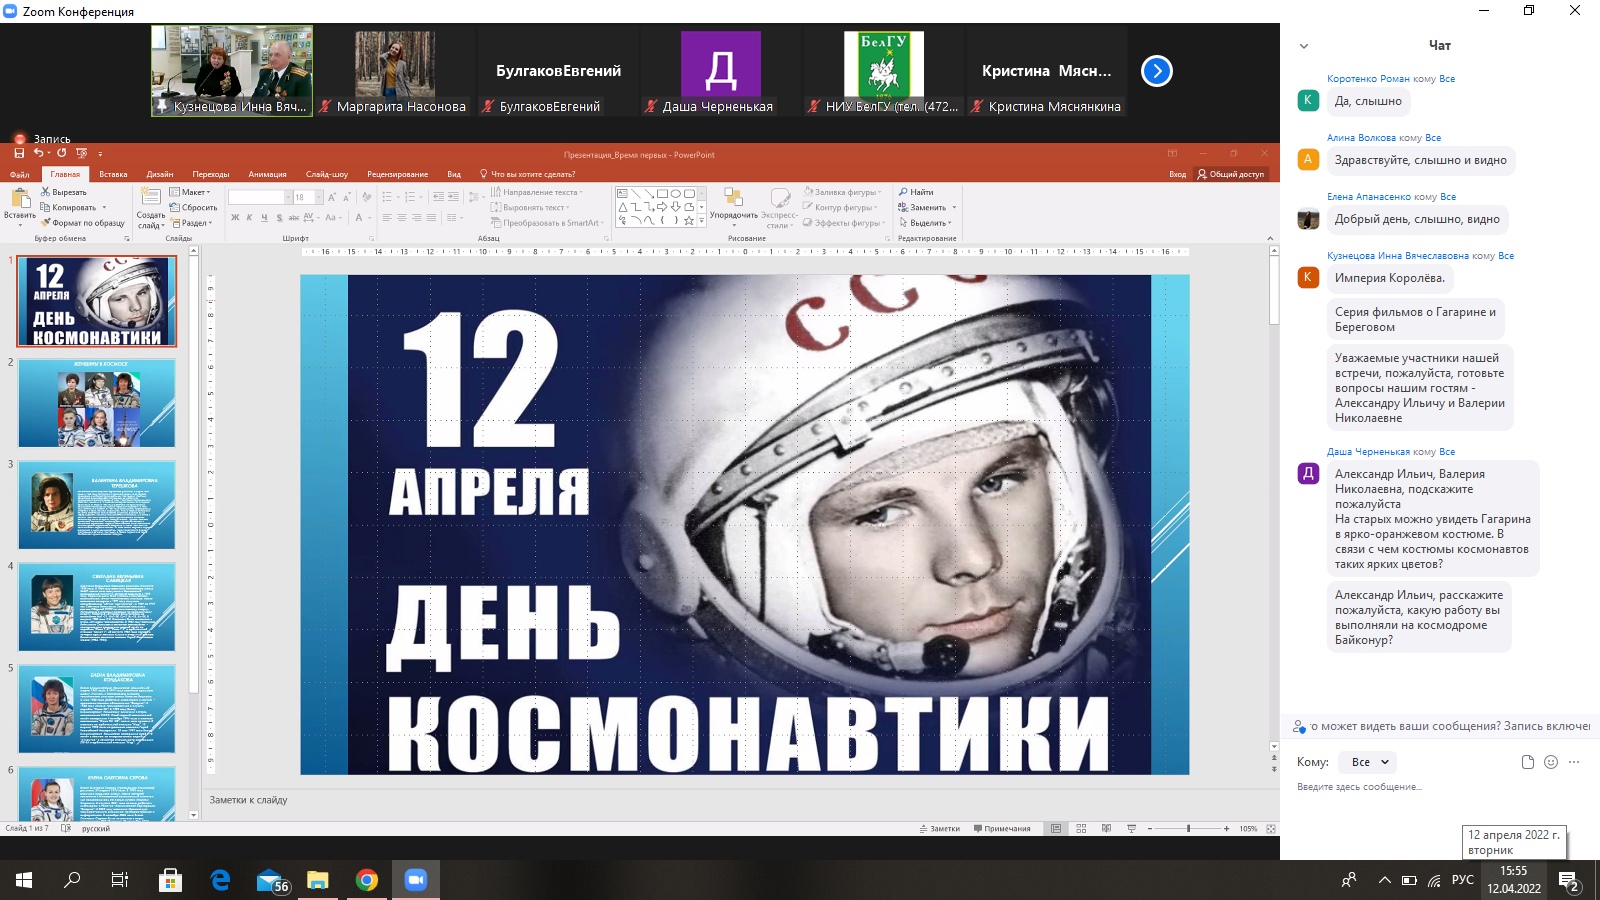Apply Формат по образцу format painter
Image resolution: width=1600 pixels, height=900 pixels.
[x=83, y=223]
